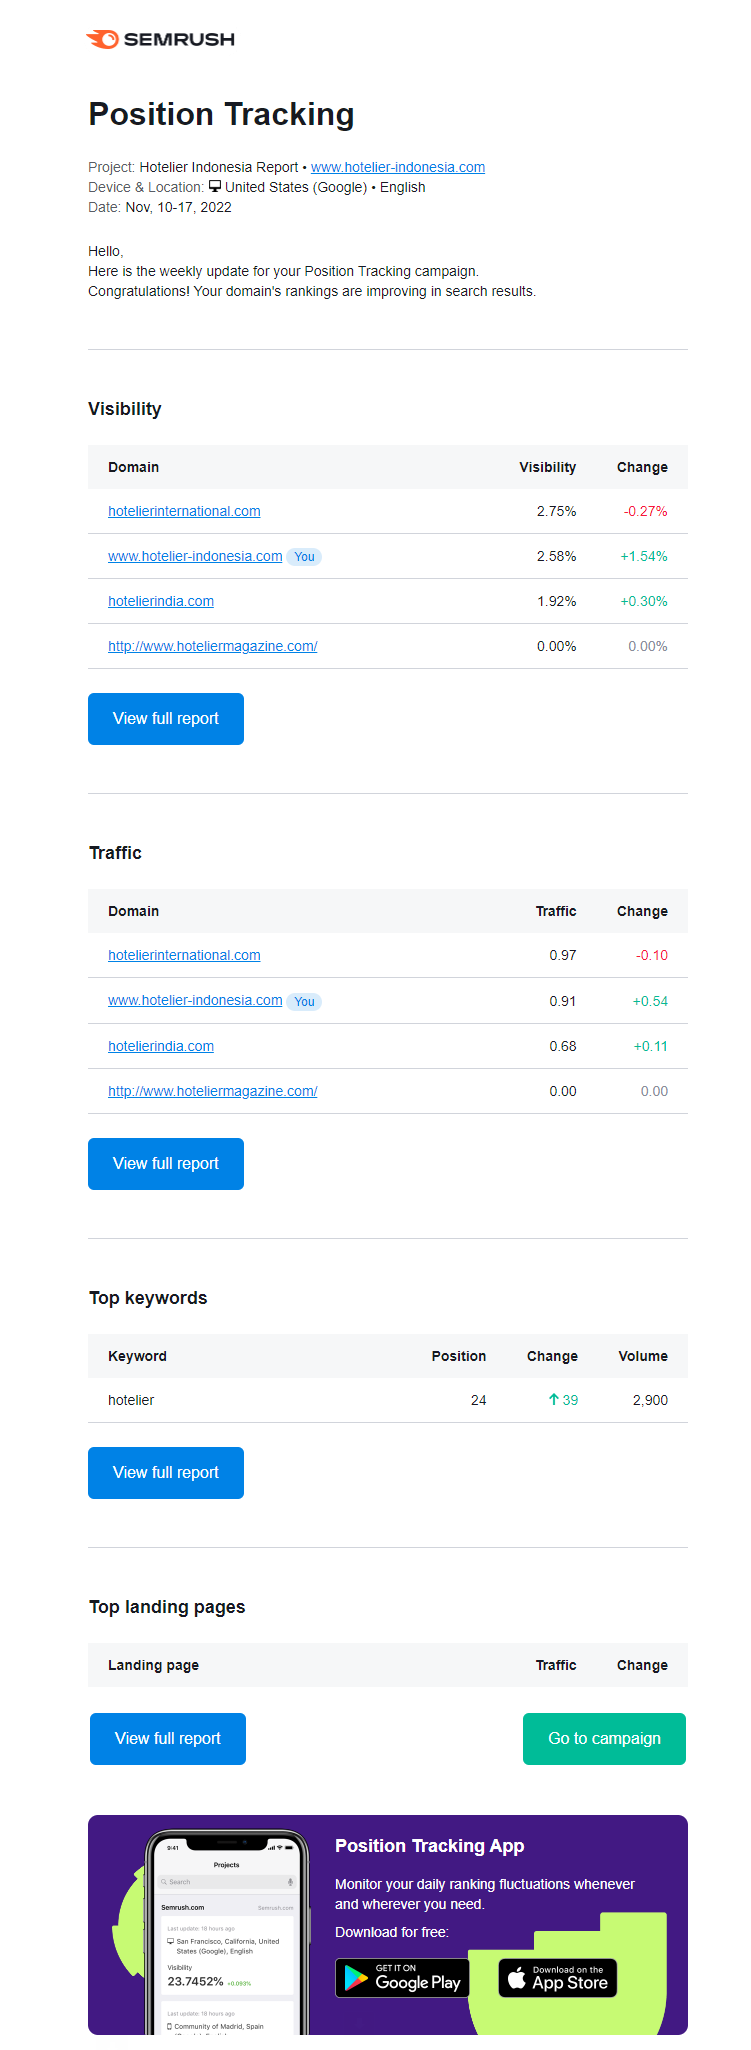751x2050 pixels.
Task: Select the +0.54 traffic change
Action: pyautogui.click(x=650, y=1001)
